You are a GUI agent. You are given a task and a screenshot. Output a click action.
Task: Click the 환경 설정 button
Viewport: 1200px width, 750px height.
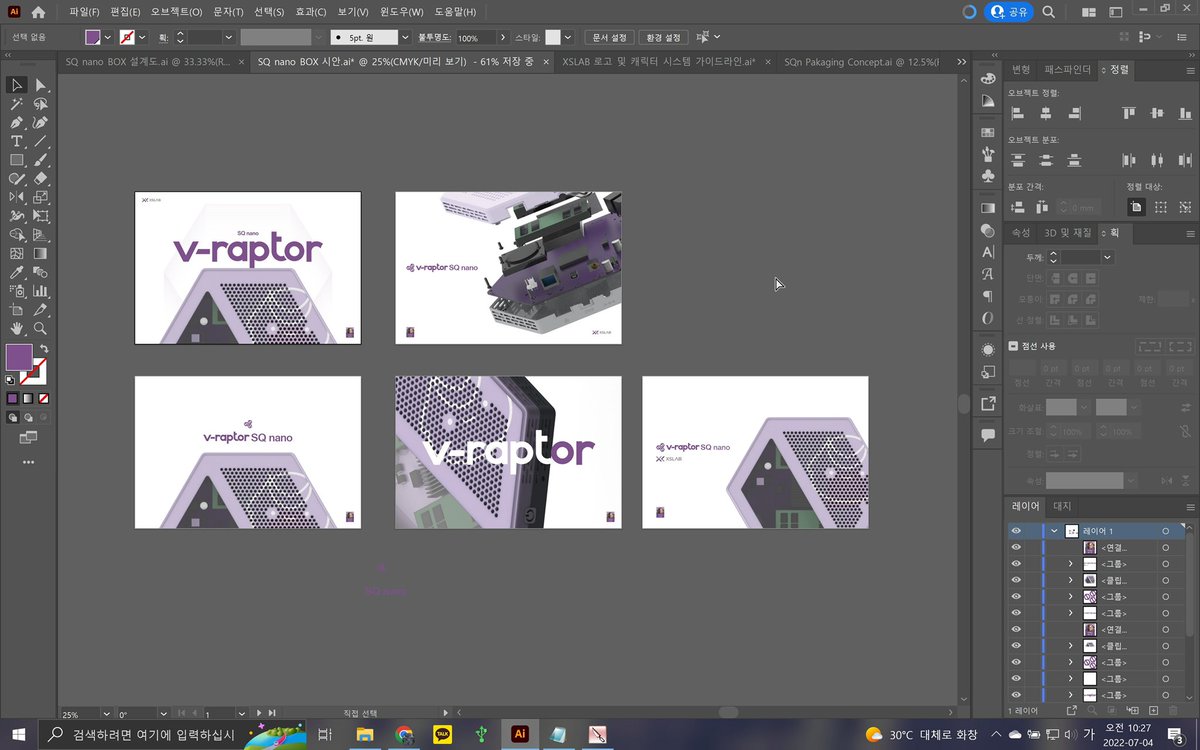tap(663, 37)
